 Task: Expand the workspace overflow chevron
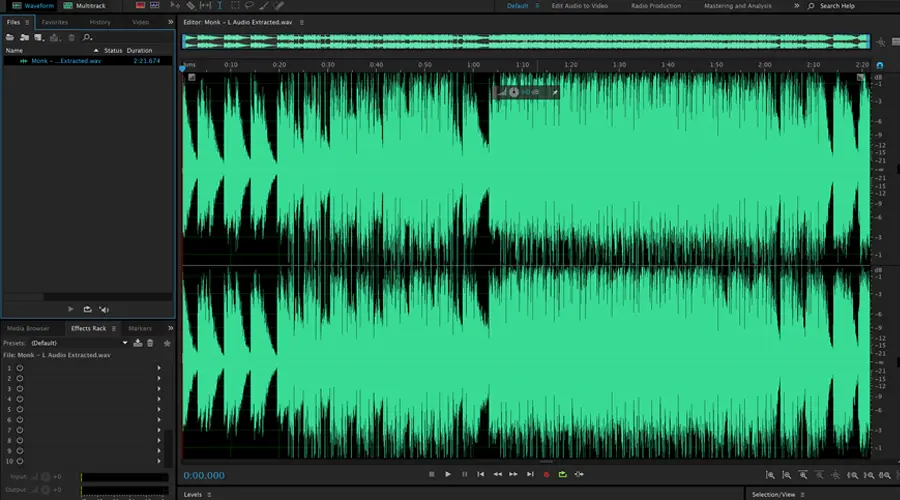click(796, 6)
